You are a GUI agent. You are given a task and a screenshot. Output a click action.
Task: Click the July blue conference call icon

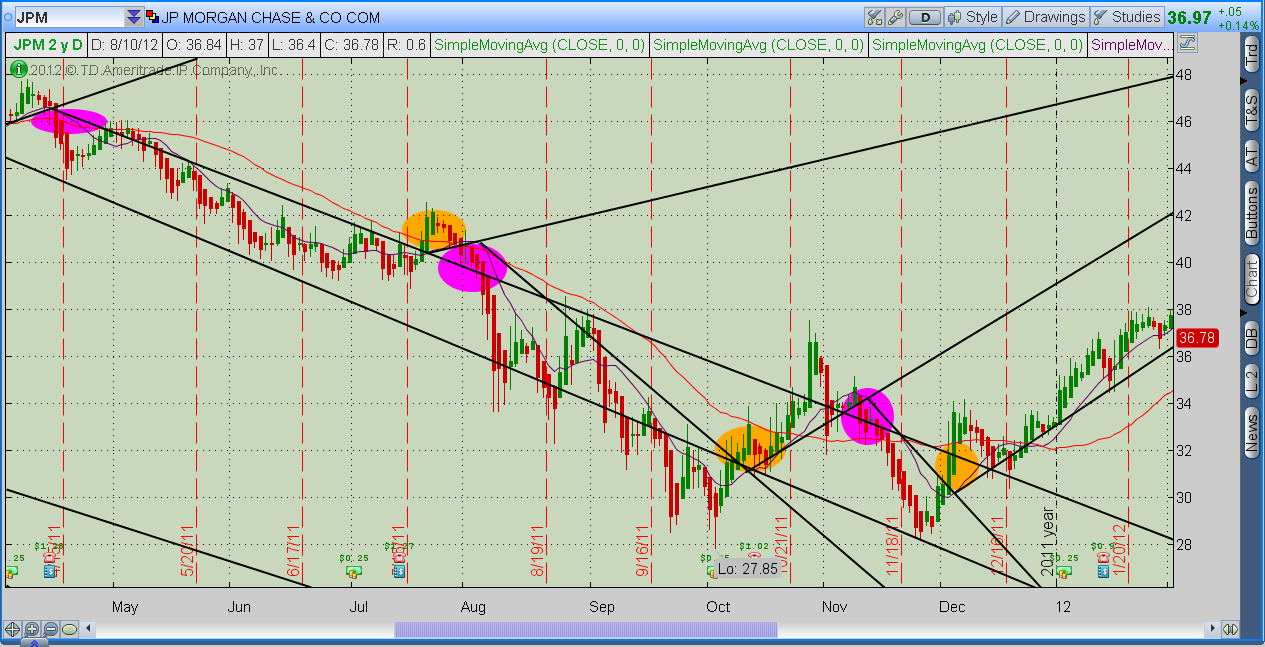tap(399, 571)
